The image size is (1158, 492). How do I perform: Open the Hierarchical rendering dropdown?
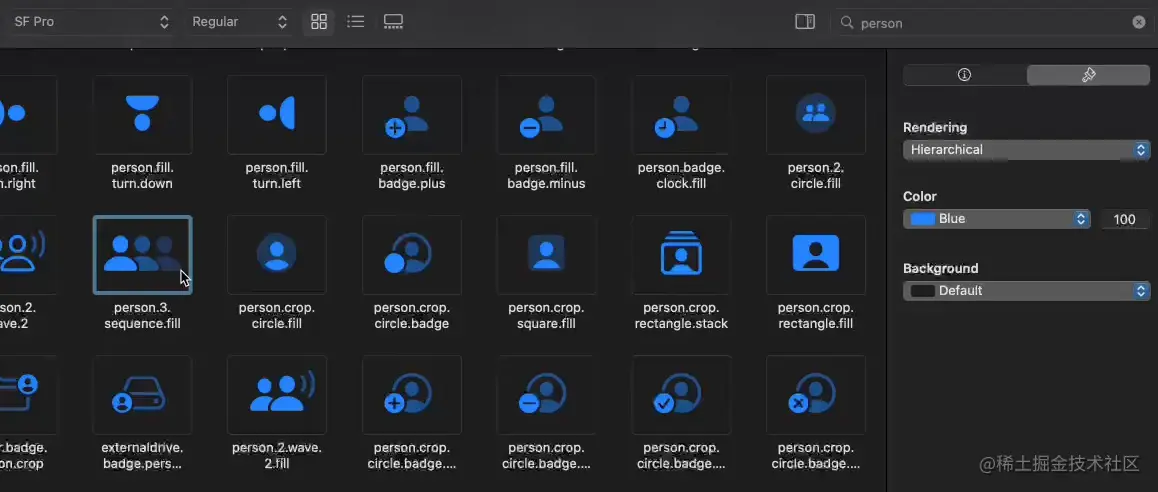(x=1027, y=150)
